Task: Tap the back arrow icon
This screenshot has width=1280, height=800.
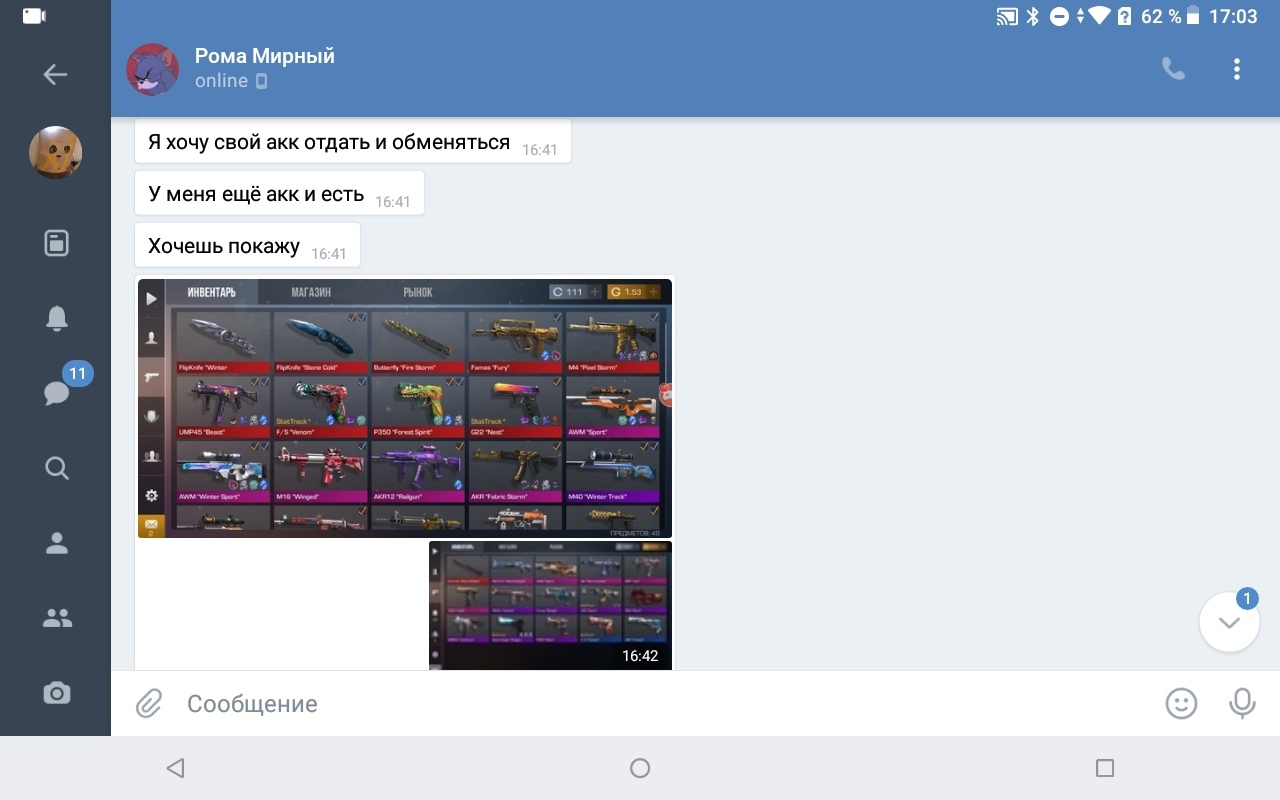Action: point(55,74)
